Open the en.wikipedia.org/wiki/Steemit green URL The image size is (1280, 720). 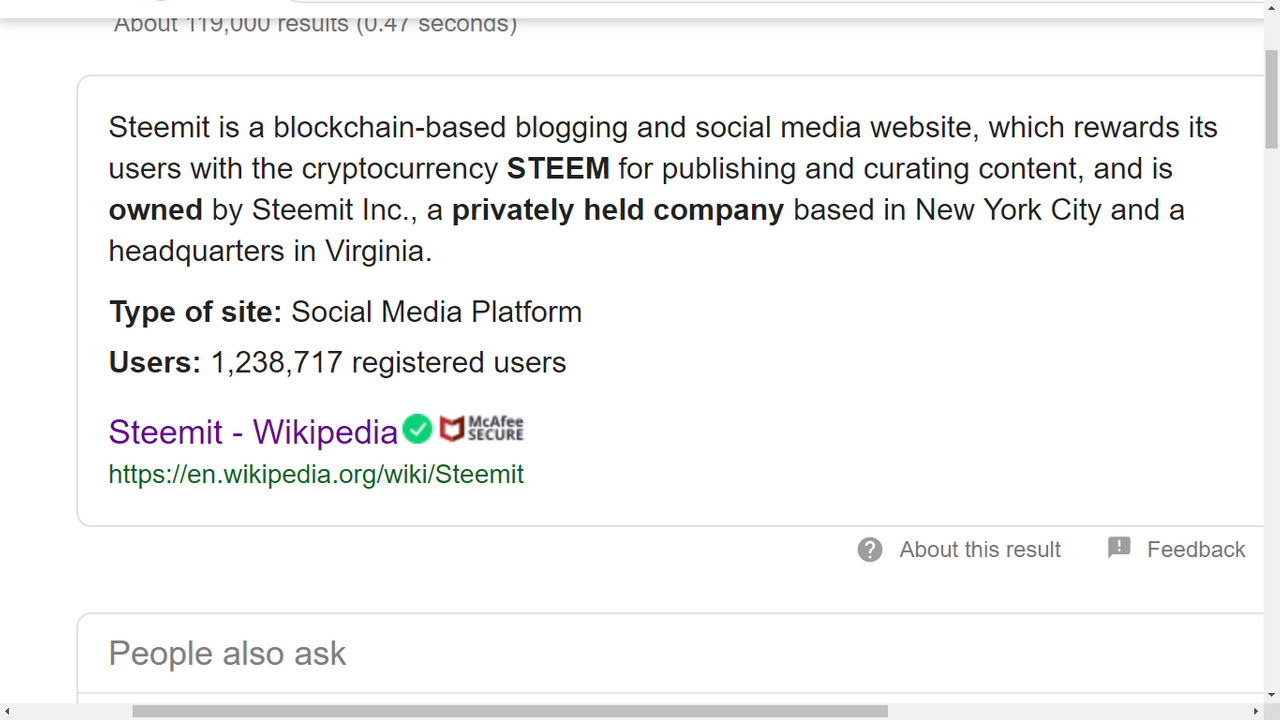tap(316, 474)
